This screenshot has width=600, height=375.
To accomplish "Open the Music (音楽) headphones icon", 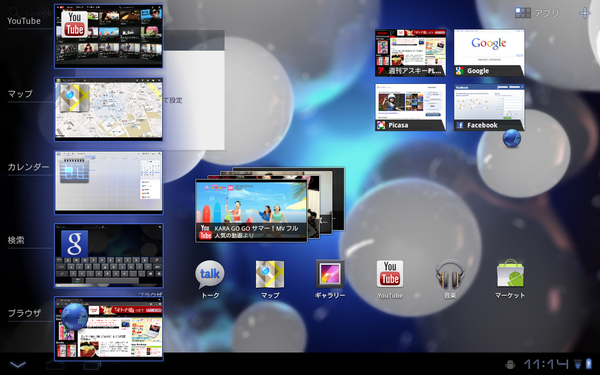I will coord(450,274).
